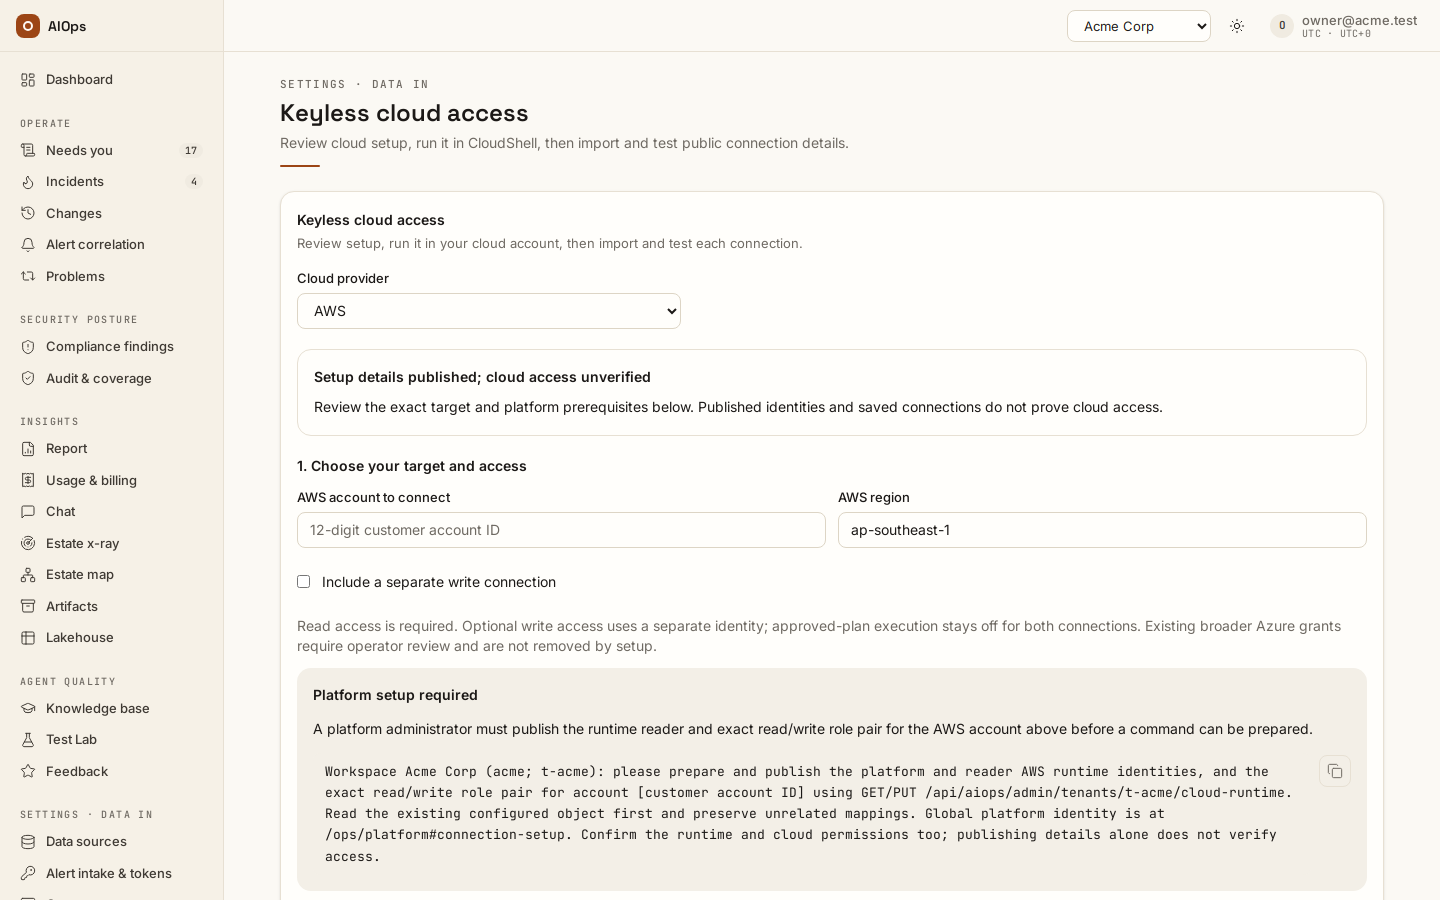Click the Needs you count badge 17
Viewport: 1440px width, 900px height.
191,151
